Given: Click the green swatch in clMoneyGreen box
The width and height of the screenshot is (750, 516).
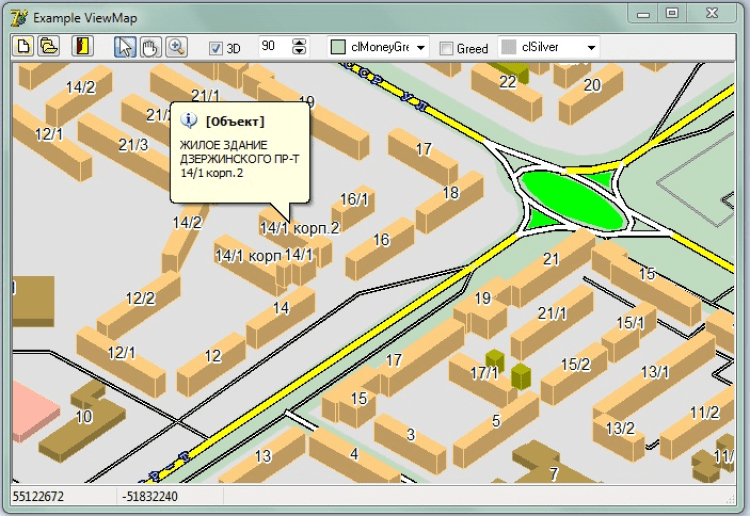Looking at the screenshot, I should (x=339, y=47).
